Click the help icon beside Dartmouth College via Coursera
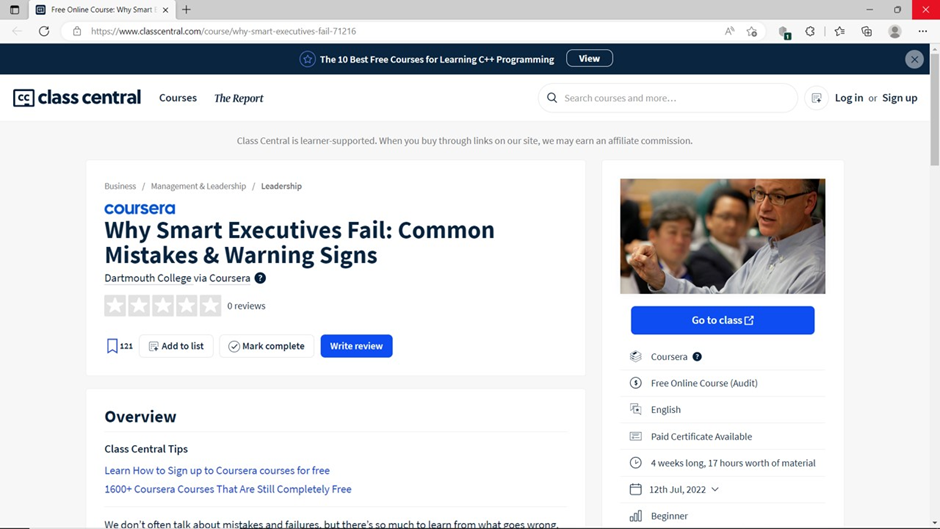Image resolution: width=940 pixels, height=529 pixels. pyautogui.click(x=260, y=278)
